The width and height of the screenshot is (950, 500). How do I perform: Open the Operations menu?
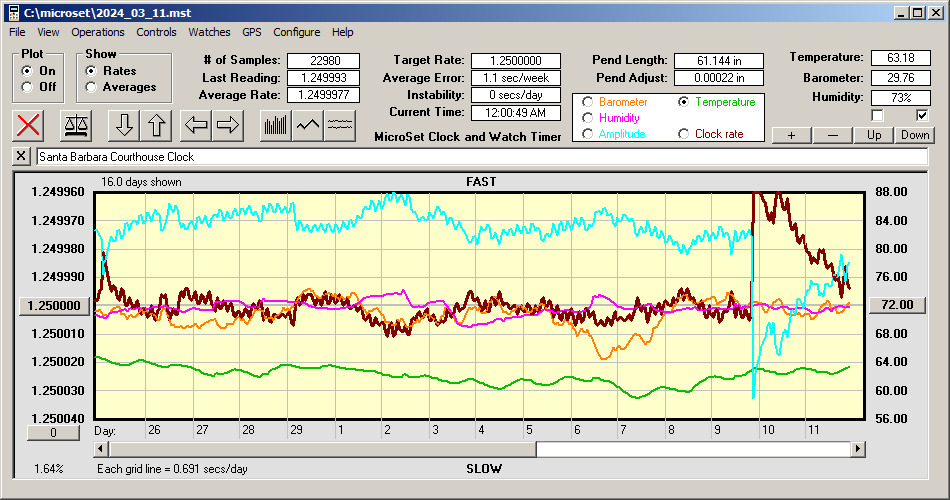98,32
